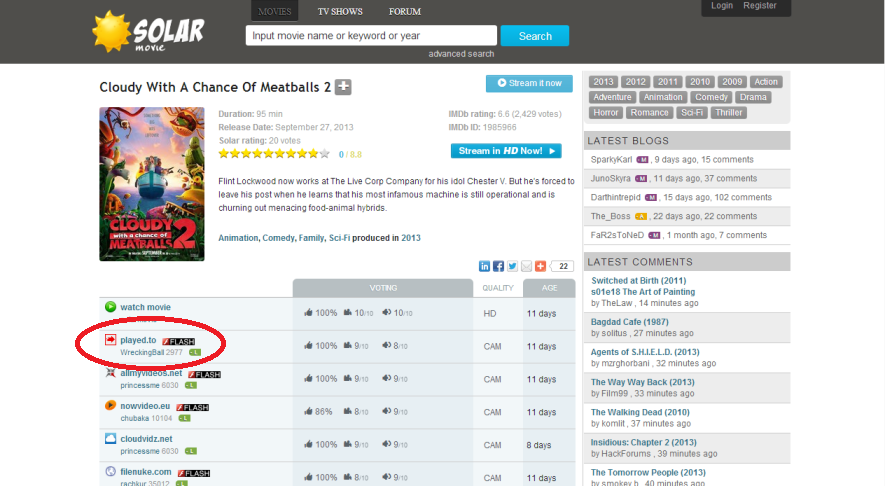Click nowvideo.eu orange play icon
This screenshot has width=885, height=486.
pos(111,405)
